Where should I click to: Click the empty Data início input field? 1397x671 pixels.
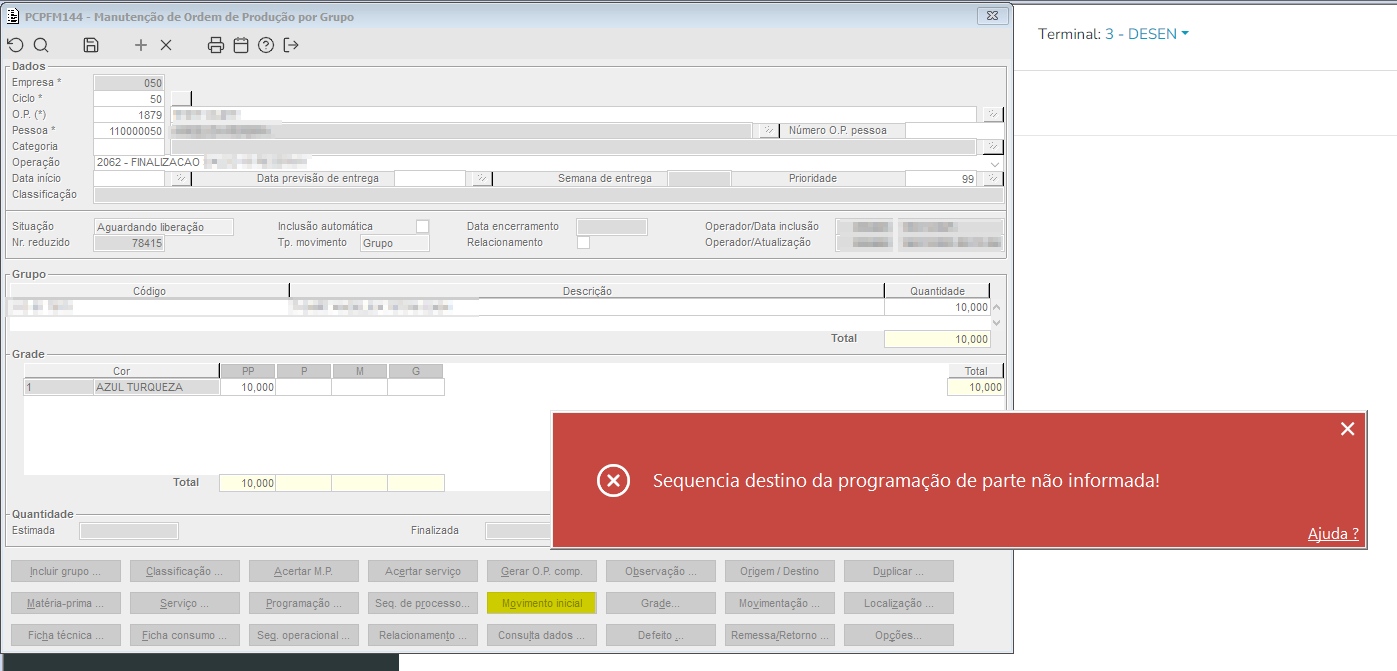point(131,178)
